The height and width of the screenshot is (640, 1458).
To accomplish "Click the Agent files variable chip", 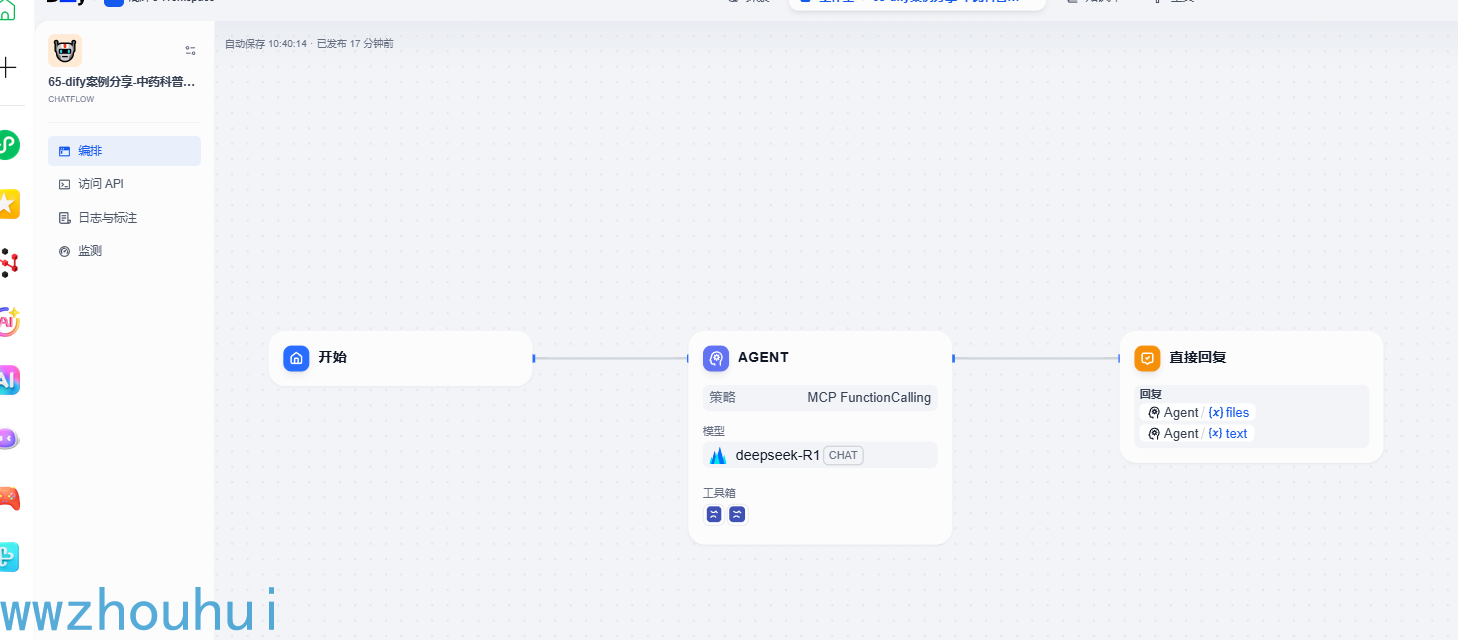I will (x=1197, y=412).
